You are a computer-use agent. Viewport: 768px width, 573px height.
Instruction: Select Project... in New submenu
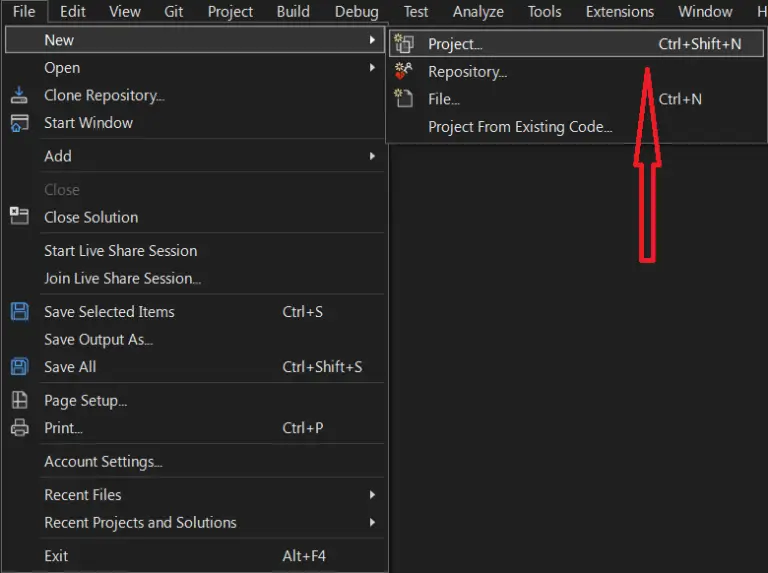(x=576, y=44)
